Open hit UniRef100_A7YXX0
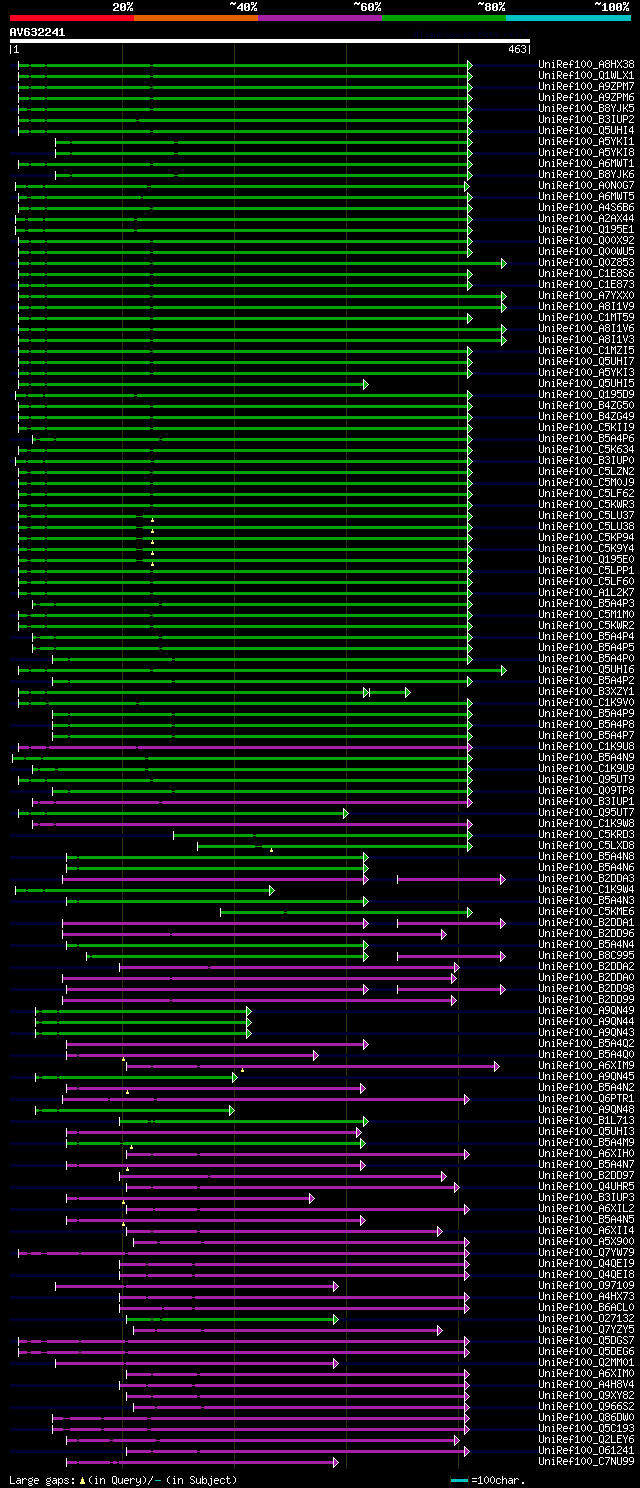640x1488 pixels. tap(586, 295)
